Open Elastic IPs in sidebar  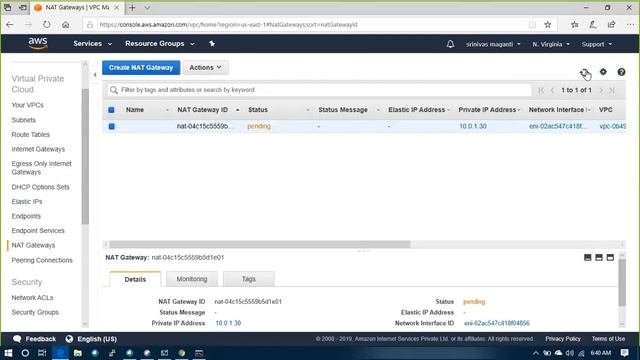point(27,202)
